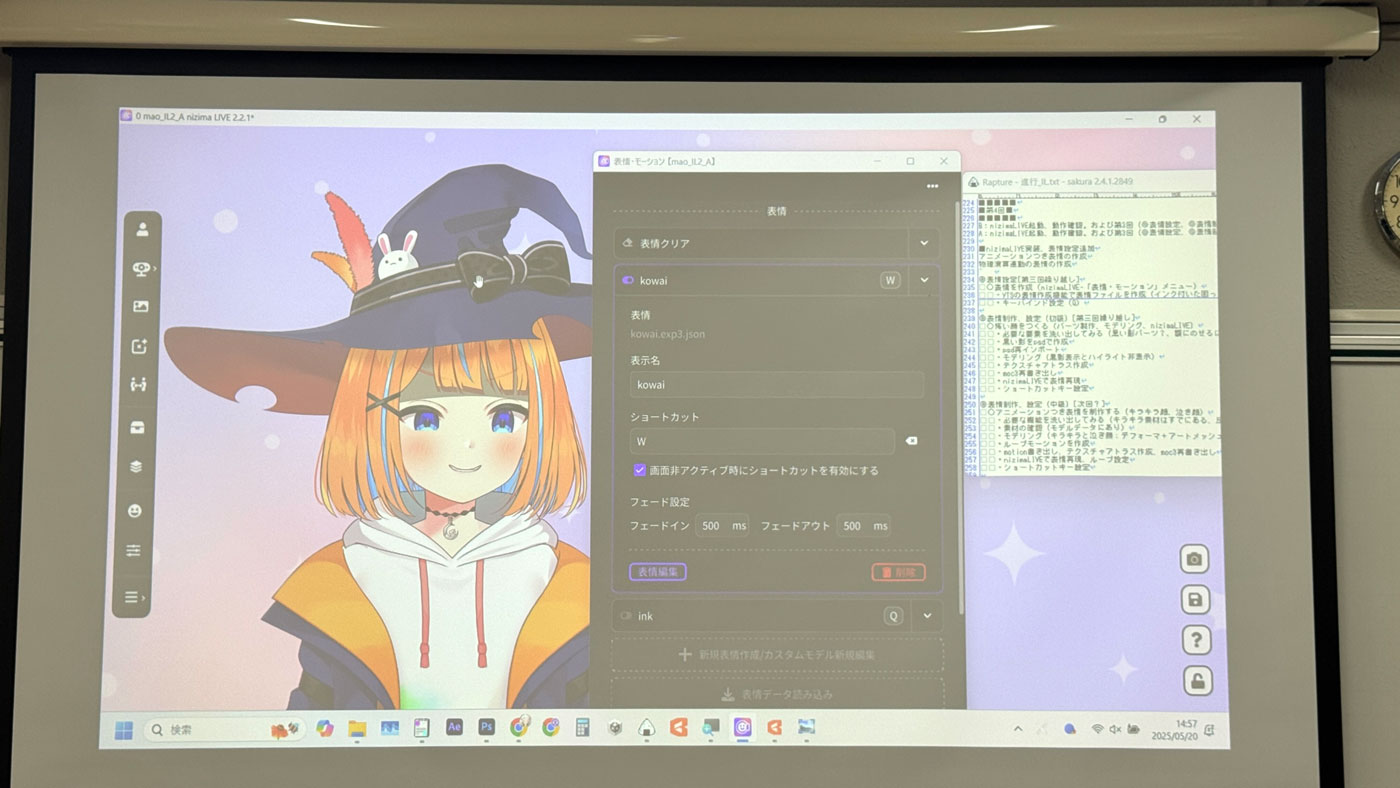Toggle the ink expression switch

click(626, 616)
